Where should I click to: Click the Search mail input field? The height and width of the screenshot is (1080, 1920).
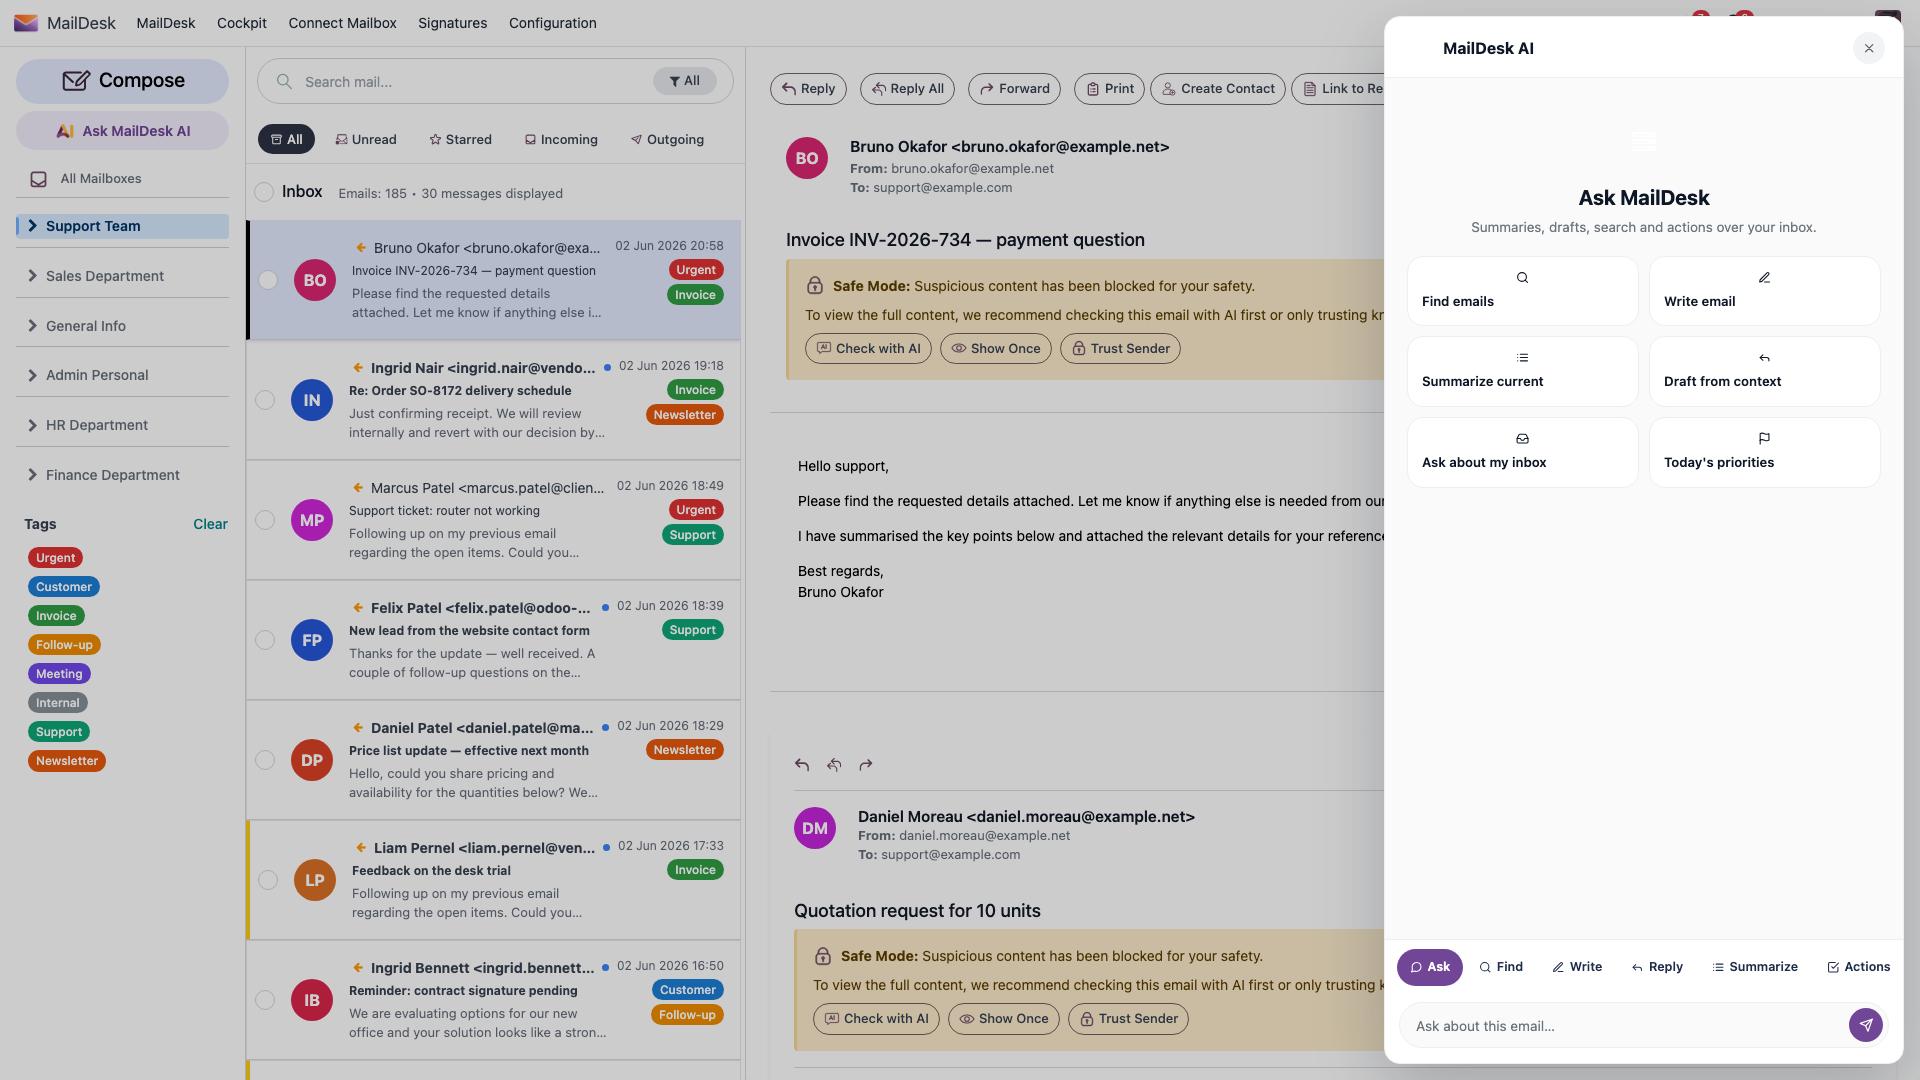tap(475, 82)
